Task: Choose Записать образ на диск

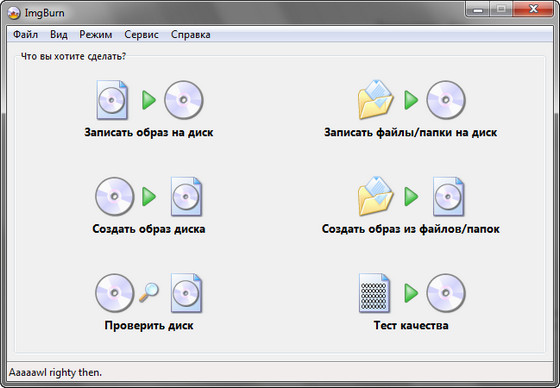Action: tap(149, 133)
